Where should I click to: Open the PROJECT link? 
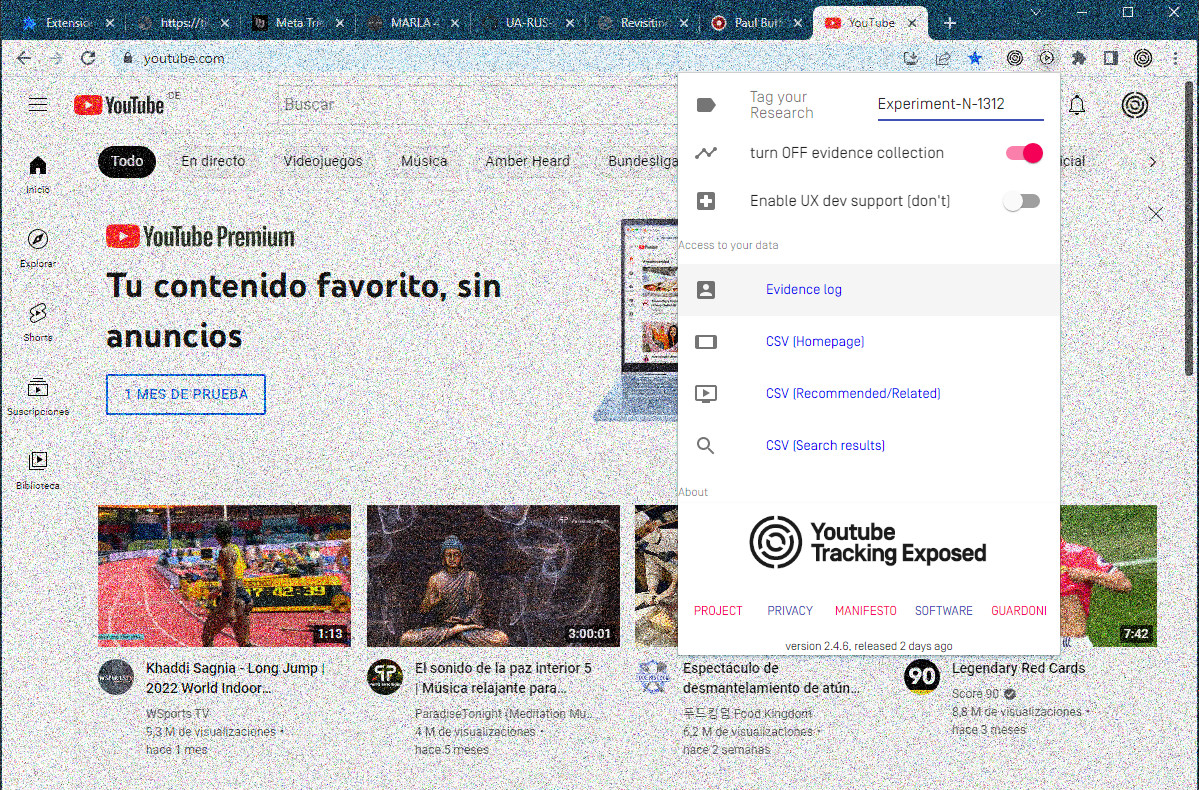(718, 610)
